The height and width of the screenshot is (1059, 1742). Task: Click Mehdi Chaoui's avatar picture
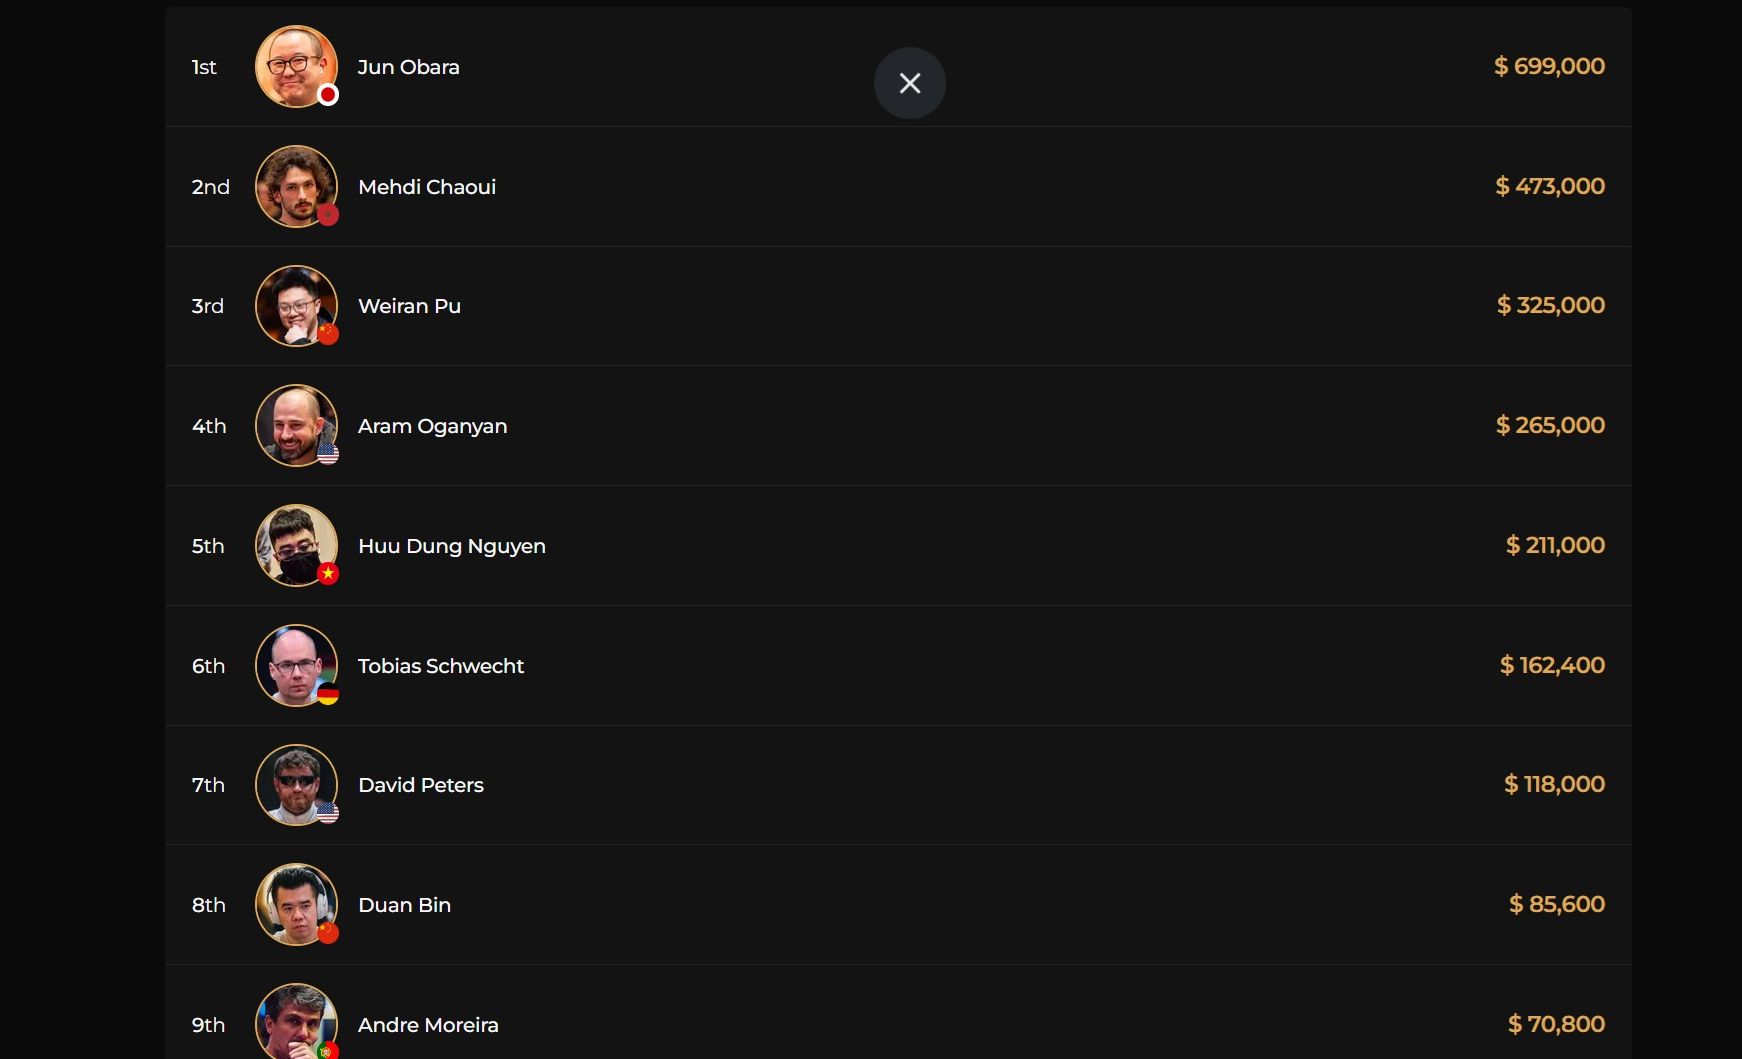tap(295, 186)
